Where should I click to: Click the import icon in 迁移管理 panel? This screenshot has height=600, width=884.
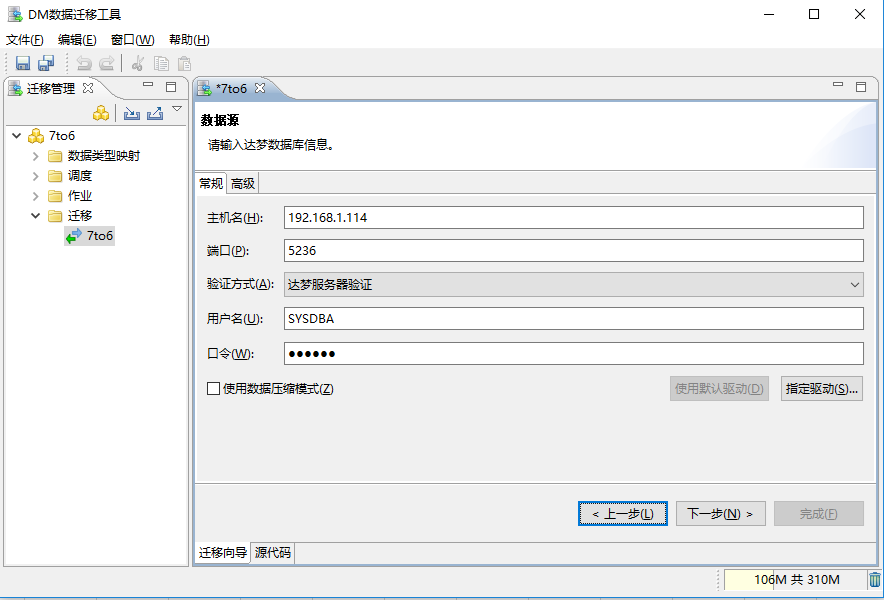[132, 113]
